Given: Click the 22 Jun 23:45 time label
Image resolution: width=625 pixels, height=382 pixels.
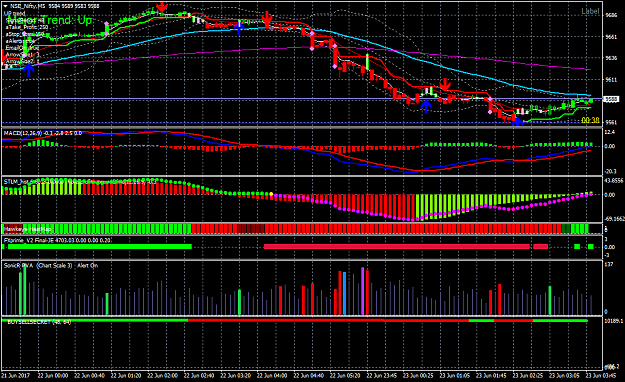Looking at the screenshot, I should pyautogui.click(x=382, y=376).
